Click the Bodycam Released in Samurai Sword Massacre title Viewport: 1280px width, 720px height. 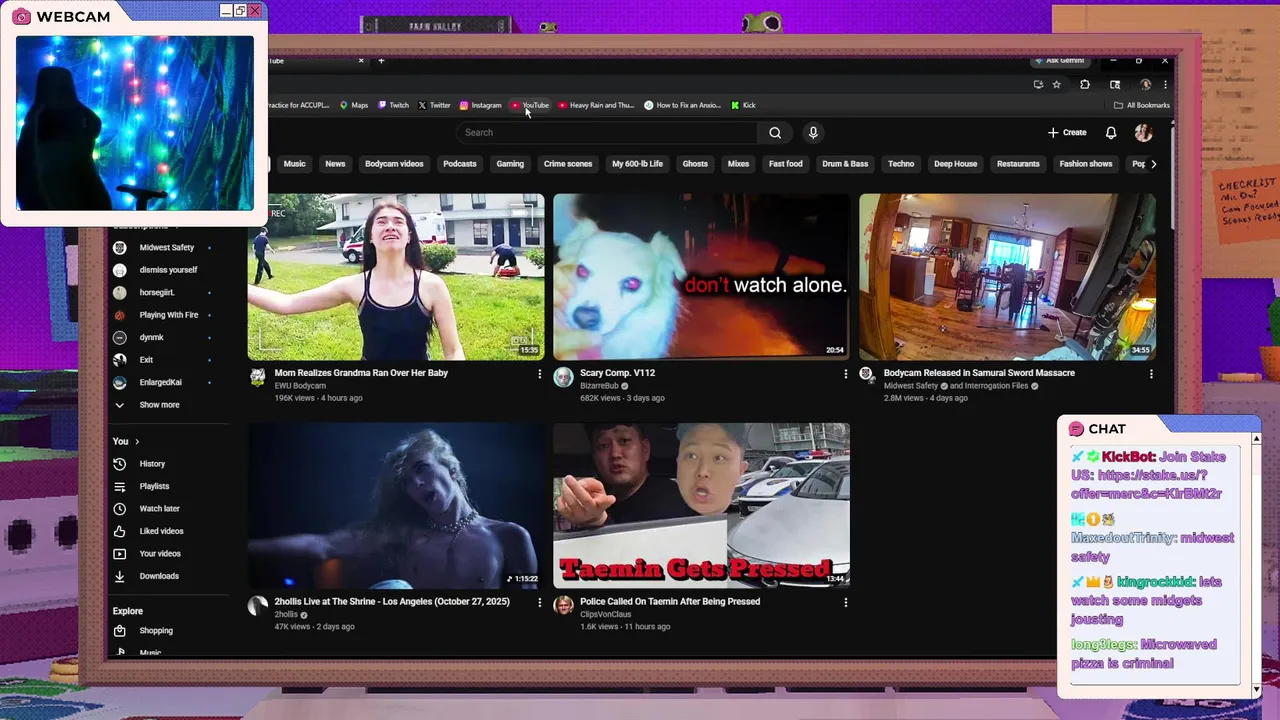coord(979,373)
